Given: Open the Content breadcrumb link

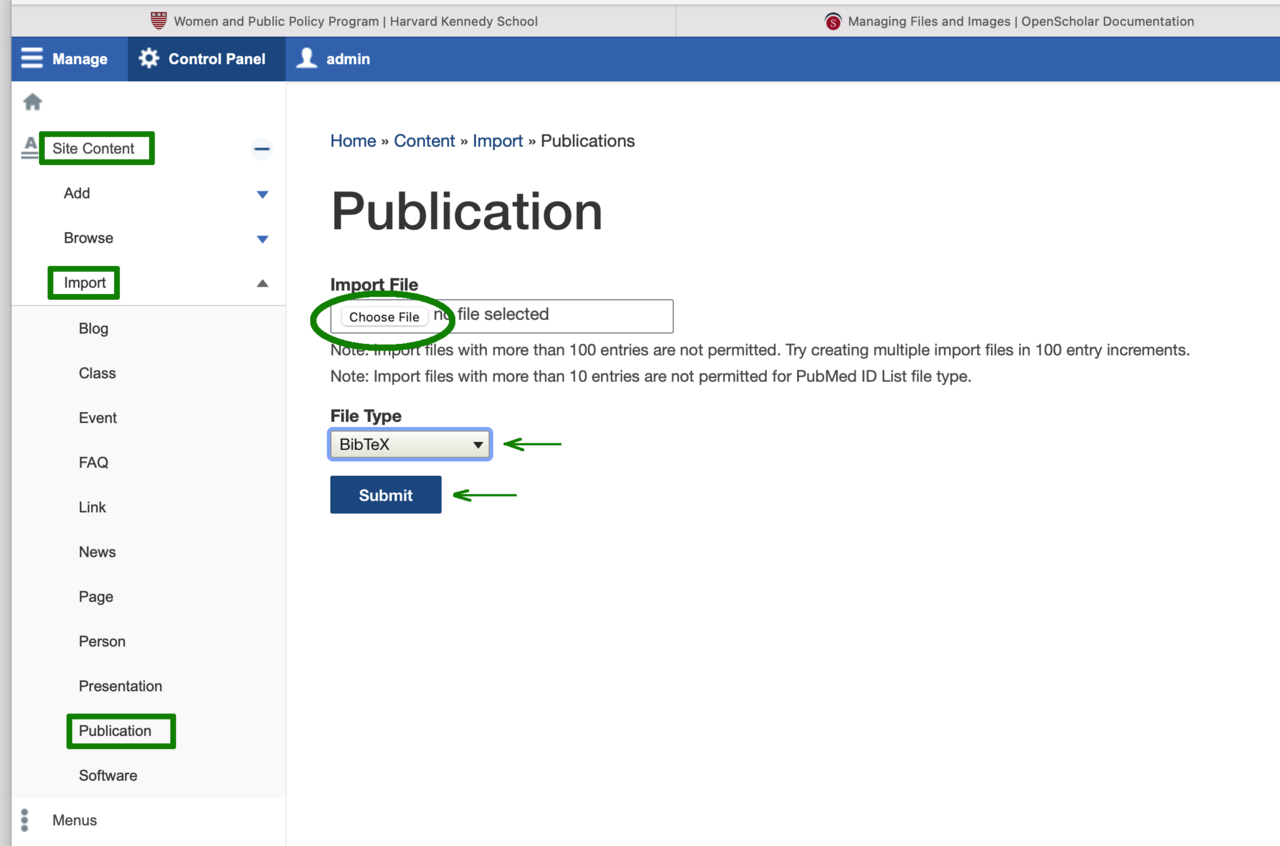Looking at the screenshot, I should coord(424,141).
